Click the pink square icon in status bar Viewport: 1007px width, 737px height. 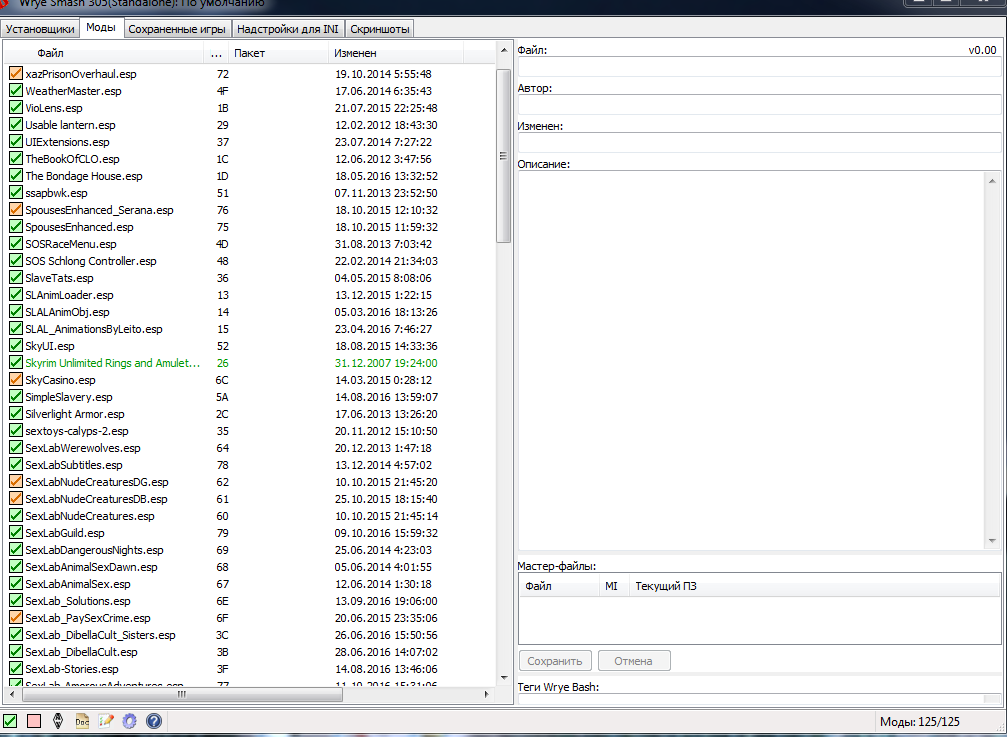pos(34,721)
